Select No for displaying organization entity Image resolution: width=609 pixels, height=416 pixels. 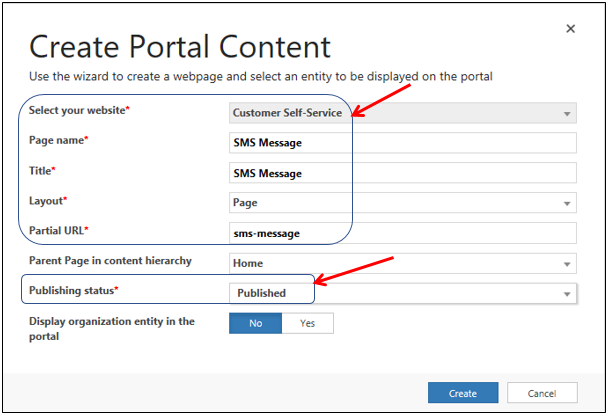[255, 323]
